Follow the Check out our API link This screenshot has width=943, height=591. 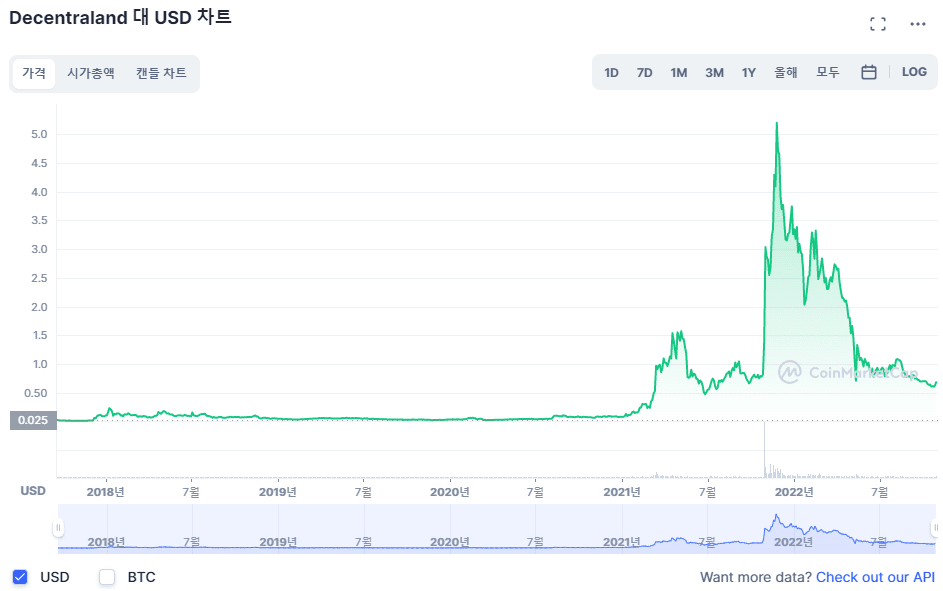(x=876, y=577)
